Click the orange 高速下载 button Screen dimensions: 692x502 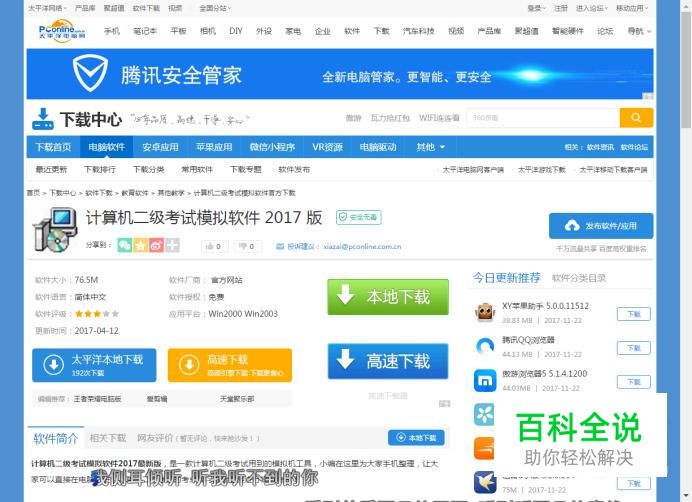pos(229,365)
